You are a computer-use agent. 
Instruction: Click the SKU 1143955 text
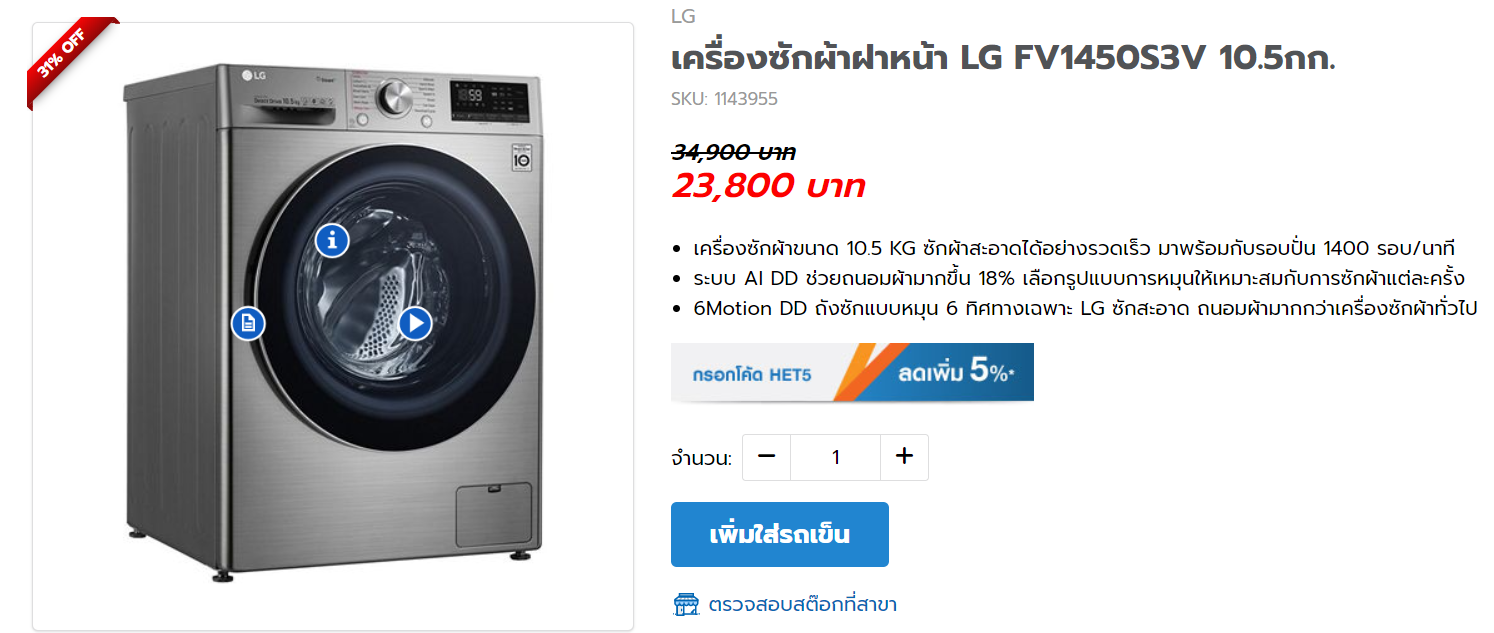click(724, 99)
